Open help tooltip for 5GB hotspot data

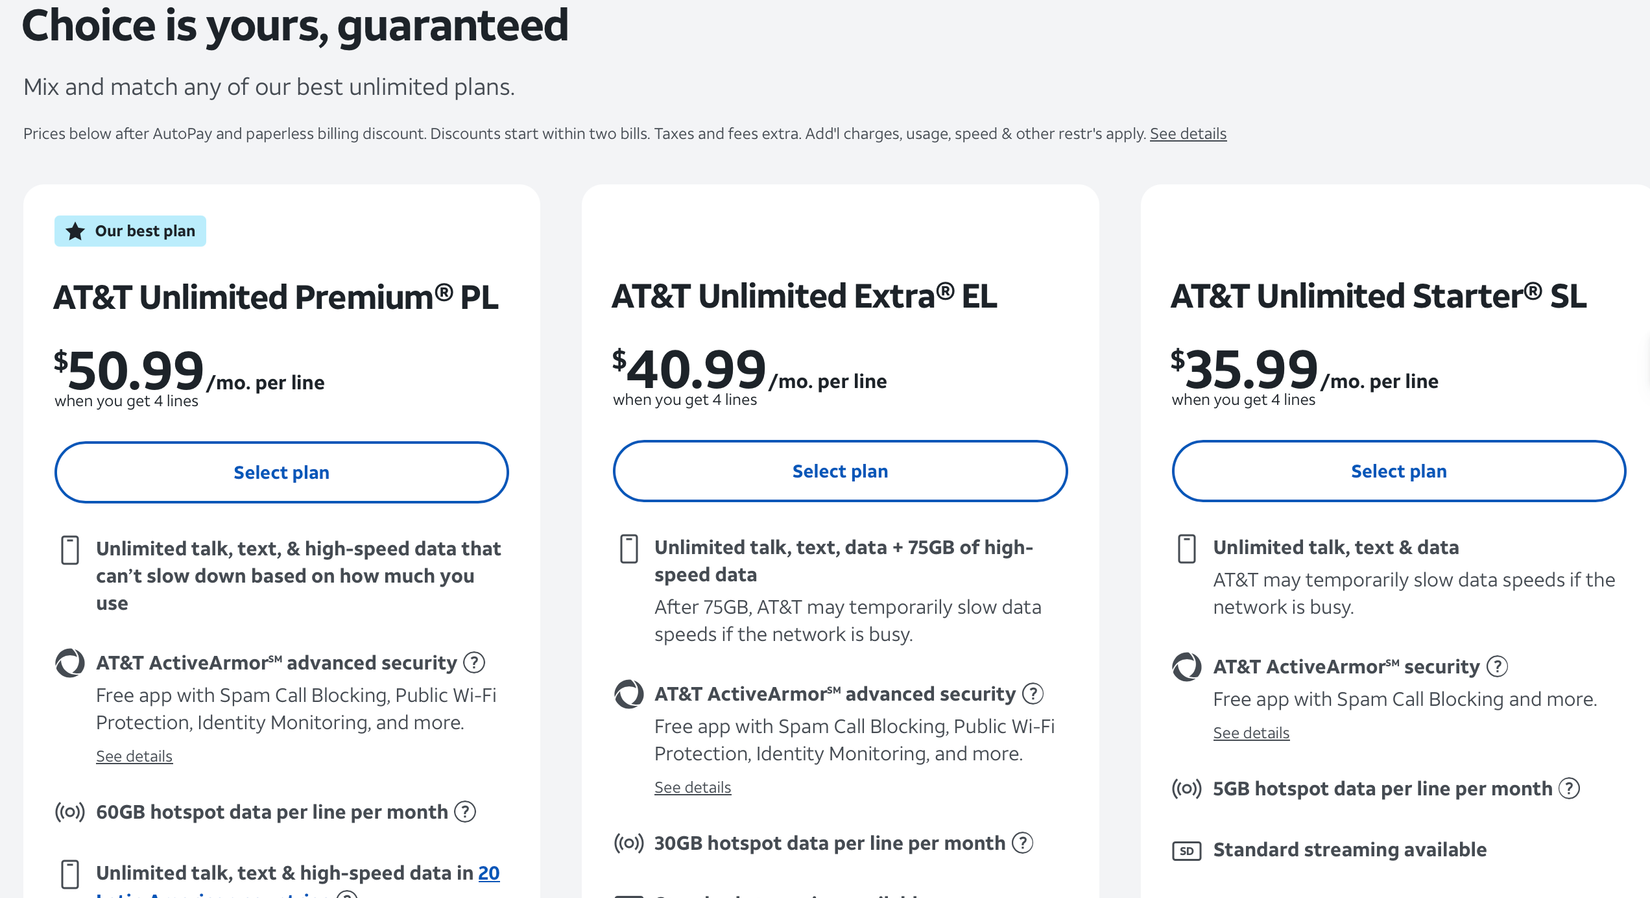pyautogui.click(x=1568, y=788)
